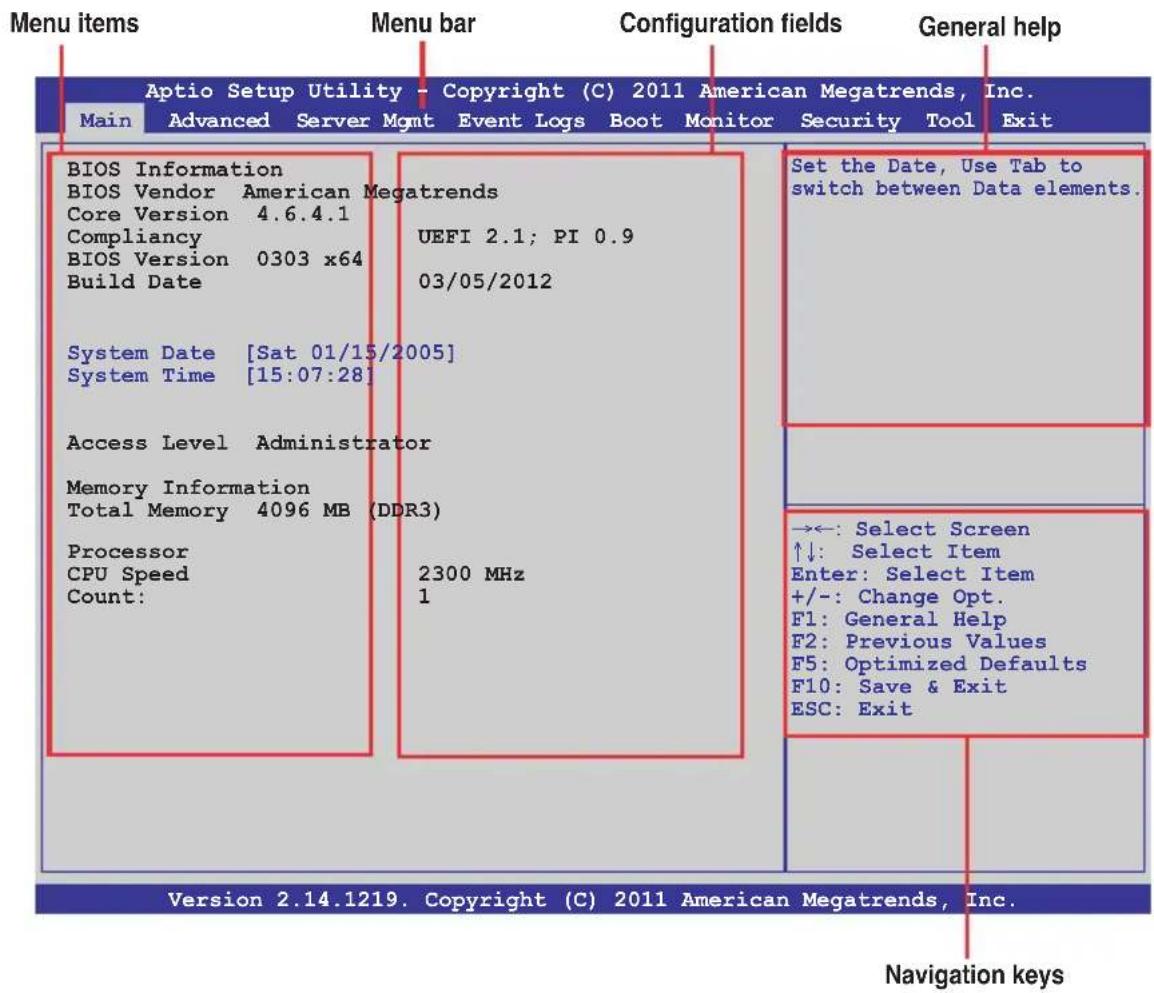Image resolution: width=1154 pixels, height=993 pixels.
Task: Click the BIOS Version label
Action: [147, 259]
